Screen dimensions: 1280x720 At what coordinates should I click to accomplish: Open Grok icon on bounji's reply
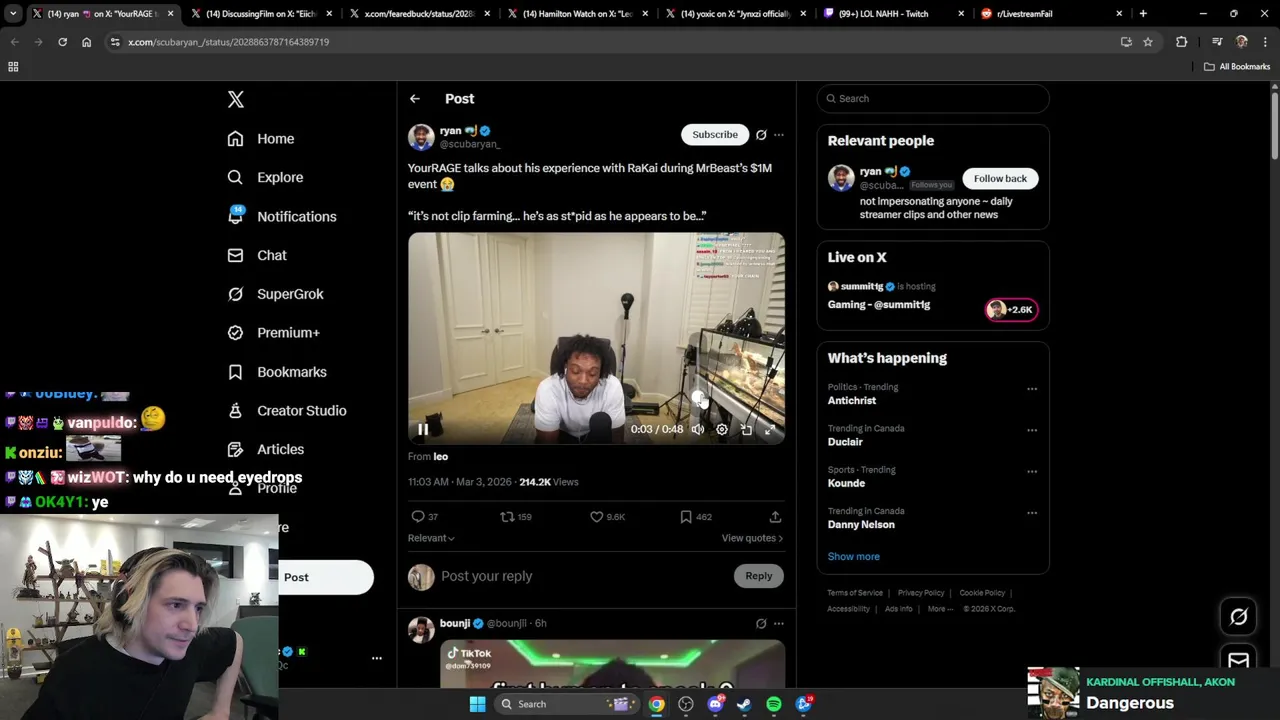click(761, 624)
